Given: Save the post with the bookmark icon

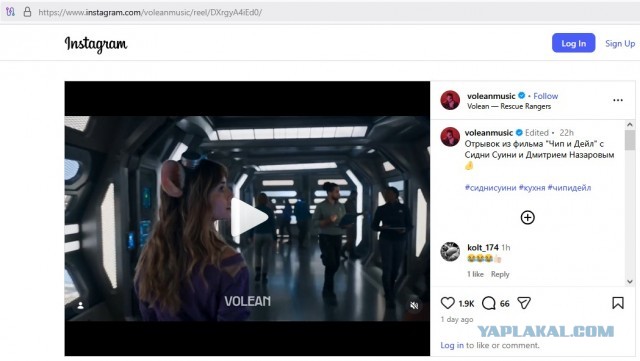Looking at the screenshot, I should pyautogui.click(x=618, y=303).
